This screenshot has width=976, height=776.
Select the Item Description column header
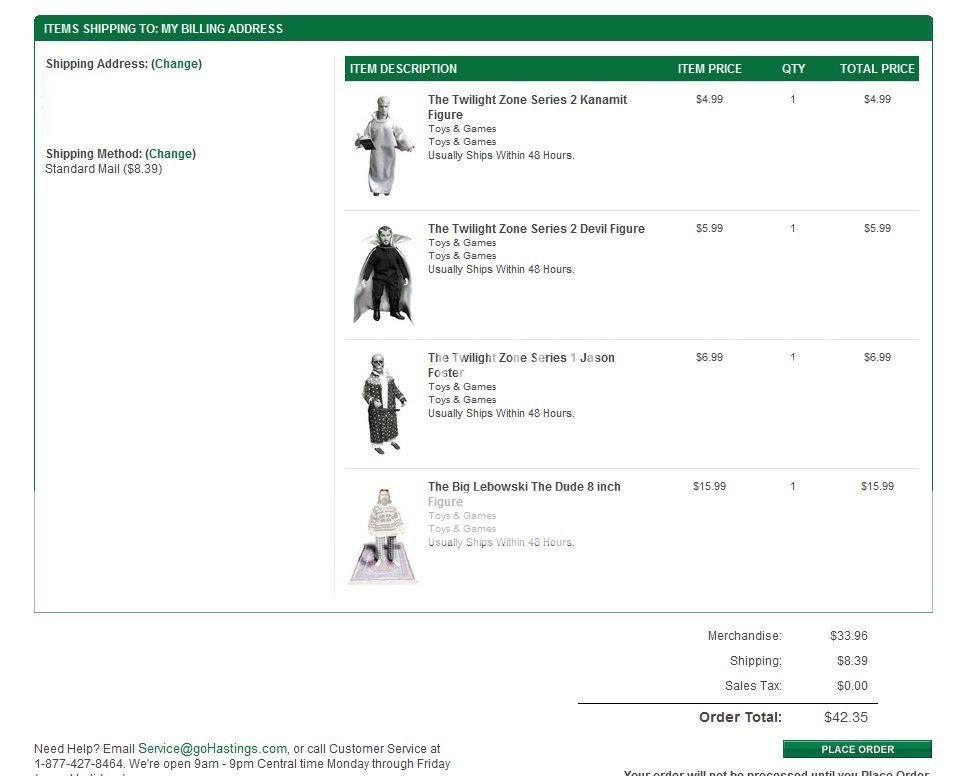click(403, 68)
